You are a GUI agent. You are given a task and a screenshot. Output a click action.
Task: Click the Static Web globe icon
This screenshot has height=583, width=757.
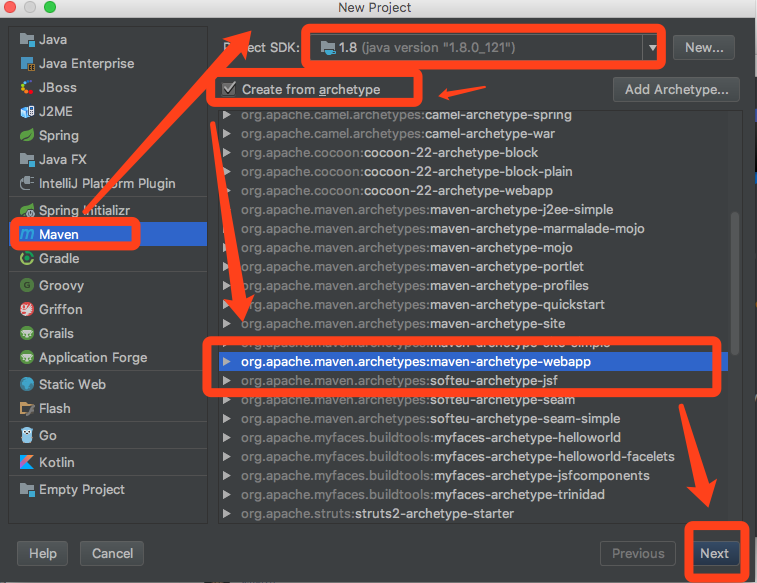coord(27,385)
